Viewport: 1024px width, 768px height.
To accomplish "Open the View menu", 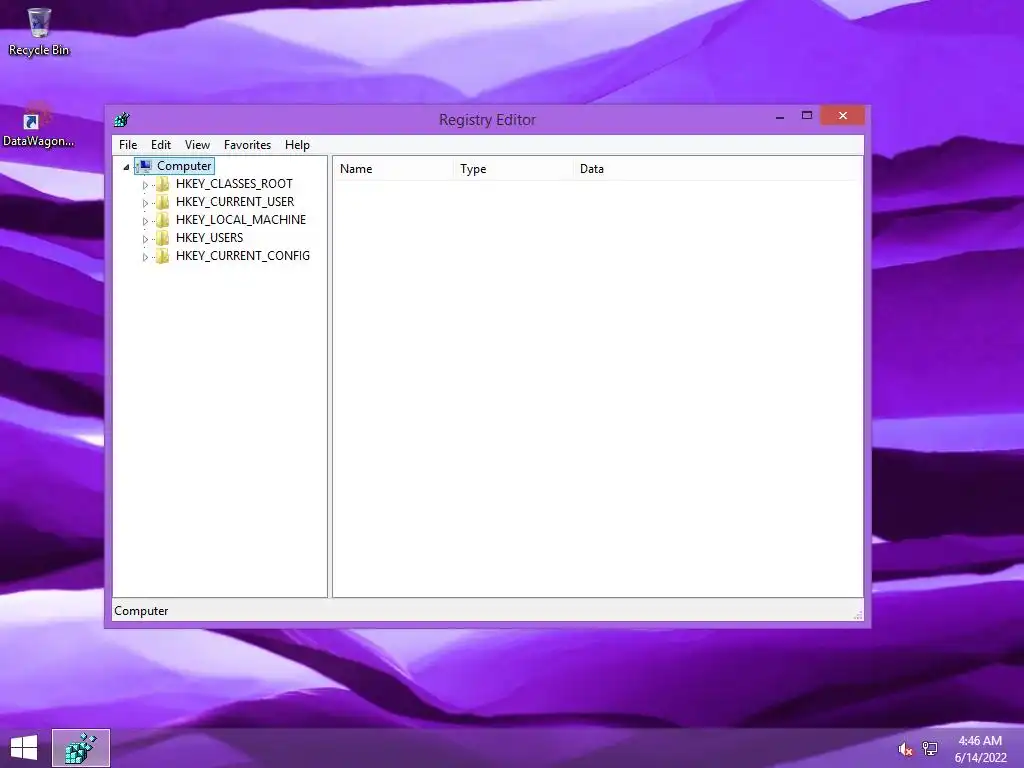I will (x=197, y=145).
